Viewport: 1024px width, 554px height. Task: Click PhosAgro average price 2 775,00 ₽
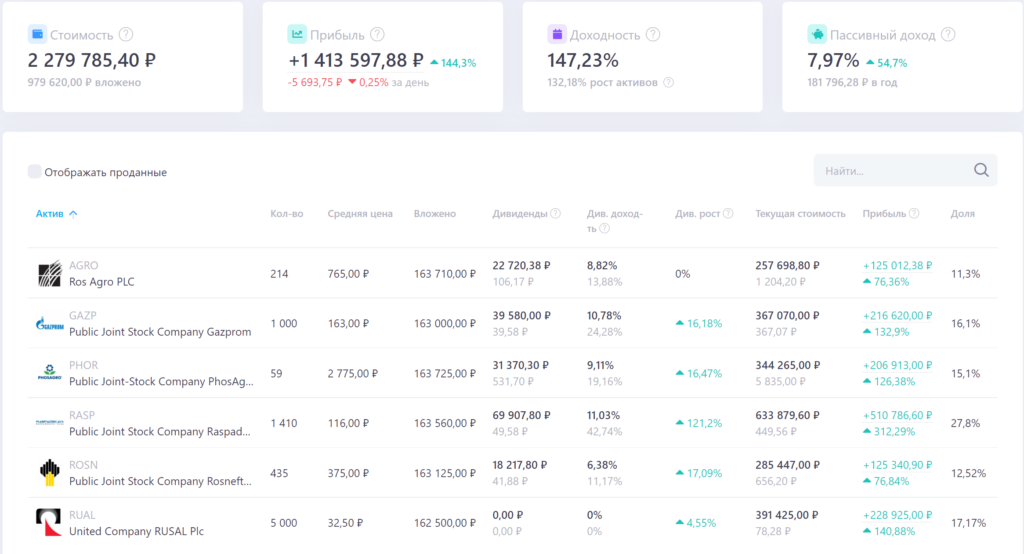tap(353, 373)
